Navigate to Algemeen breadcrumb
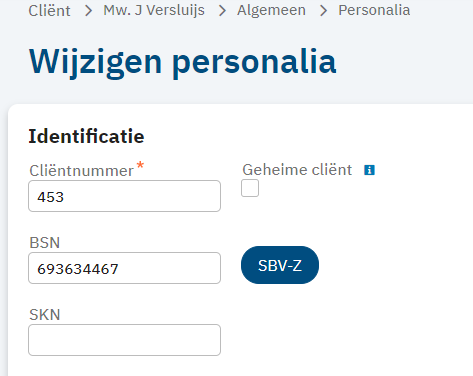 tap(271, 10)
